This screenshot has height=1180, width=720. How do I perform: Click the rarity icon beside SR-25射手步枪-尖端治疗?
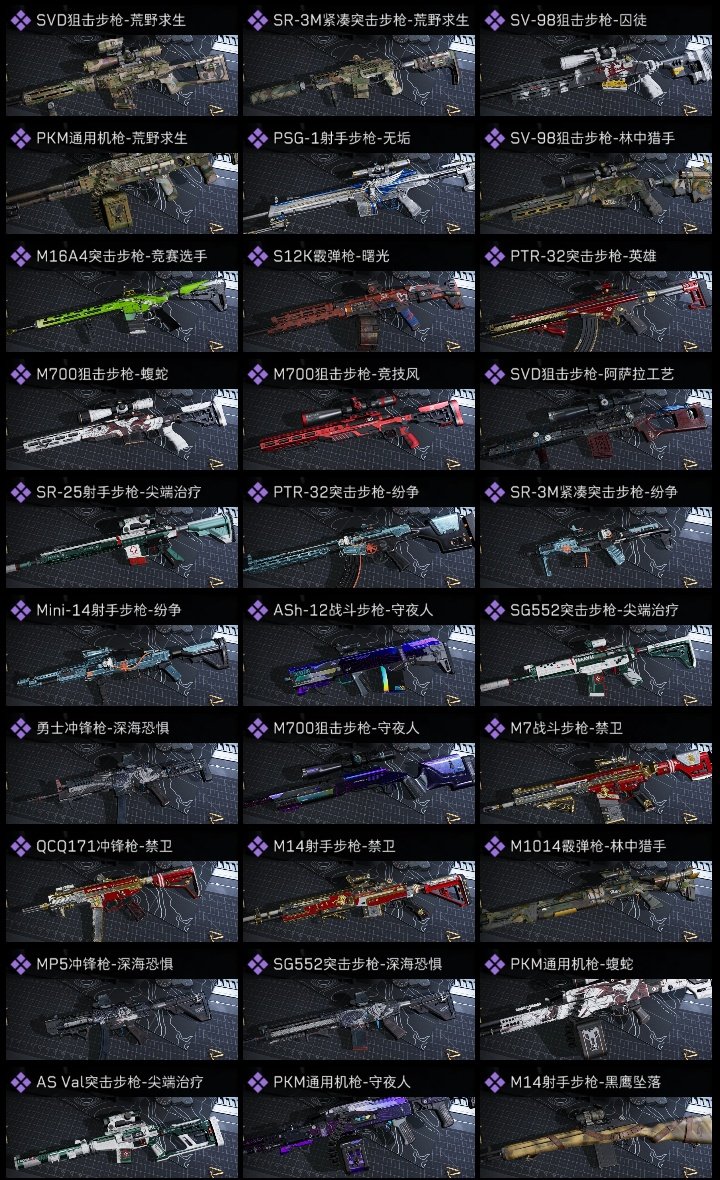(x=20, y=492)
